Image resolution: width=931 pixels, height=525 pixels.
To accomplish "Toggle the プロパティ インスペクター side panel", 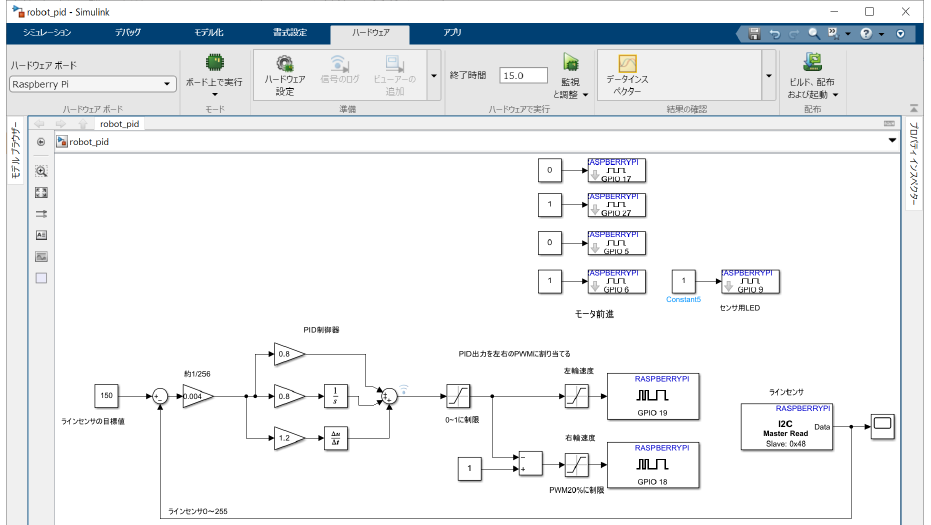I will (x=913, y=165).
